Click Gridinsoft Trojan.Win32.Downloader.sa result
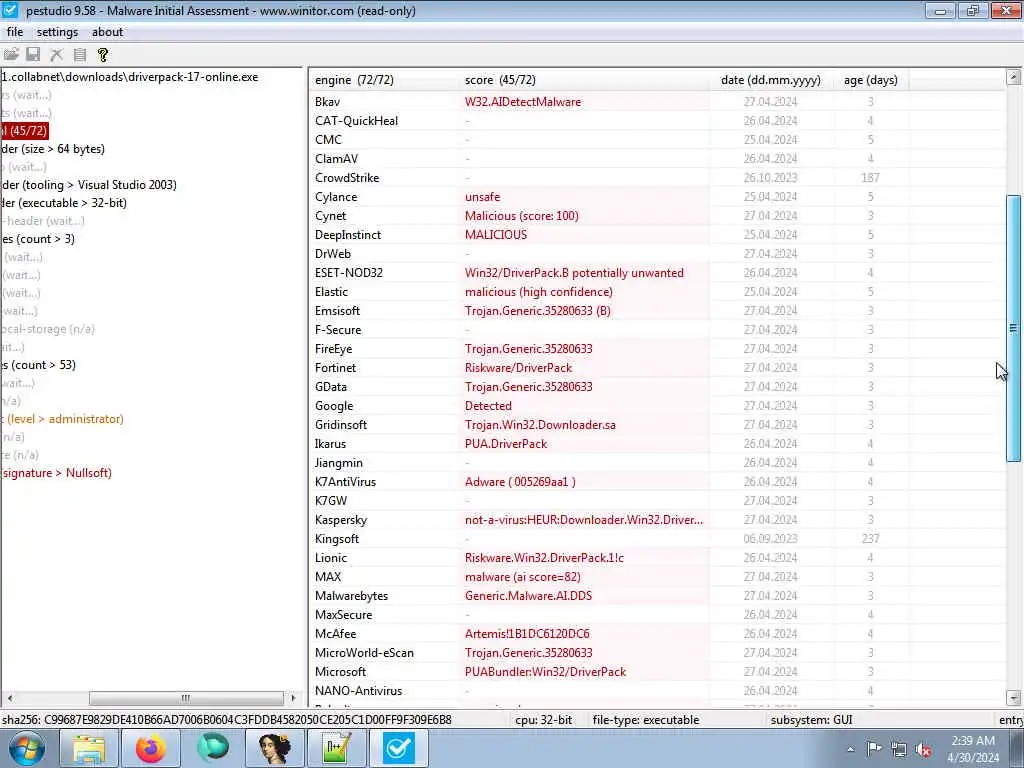This screenshot has width=1024, height=768. (540, 424)
